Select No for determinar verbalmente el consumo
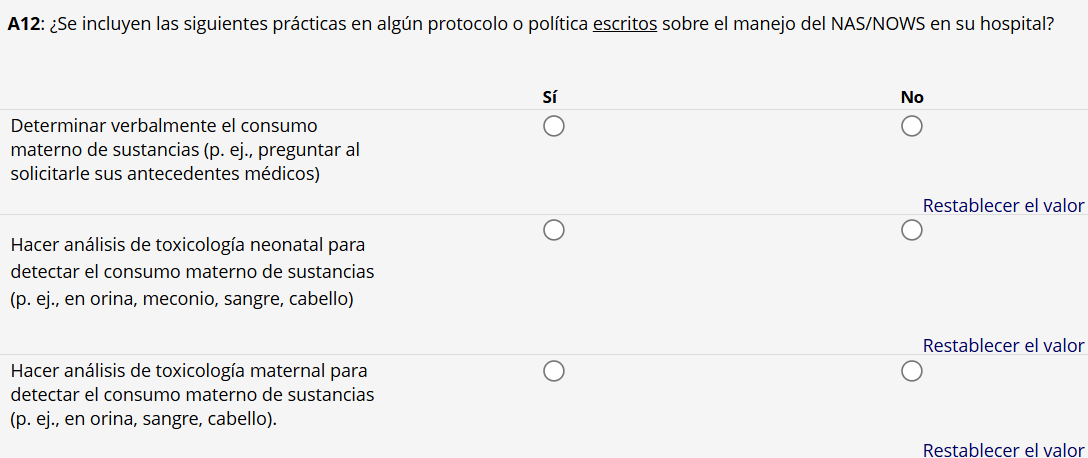This screenshot has width=1088, height=458. (x=911, y=127)
